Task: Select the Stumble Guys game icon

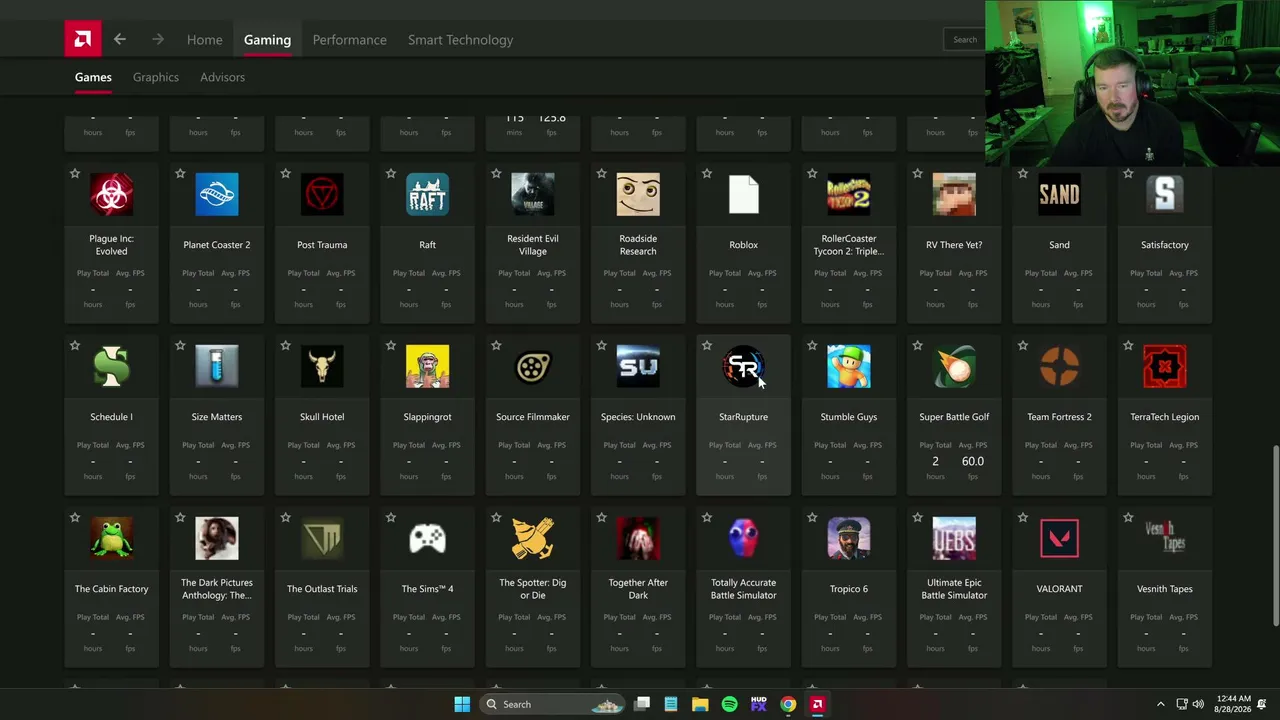Action: 849,366
